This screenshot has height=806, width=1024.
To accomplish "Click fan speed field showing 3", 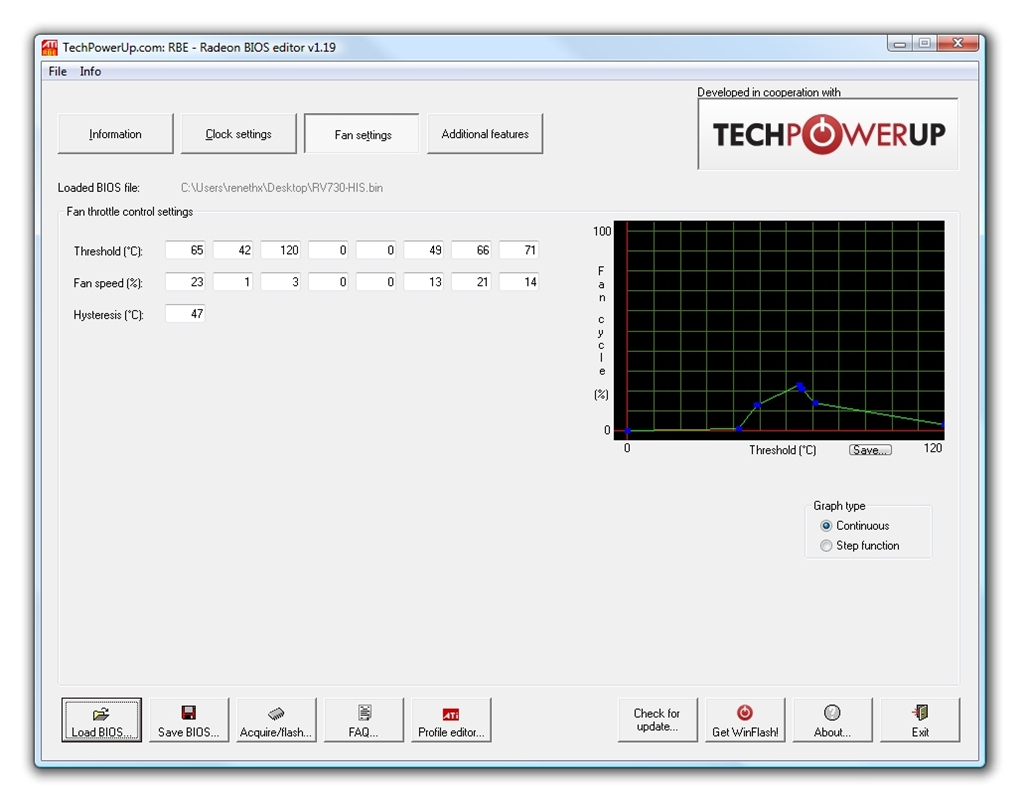I will pyautogui.click(x=281, y=282).
